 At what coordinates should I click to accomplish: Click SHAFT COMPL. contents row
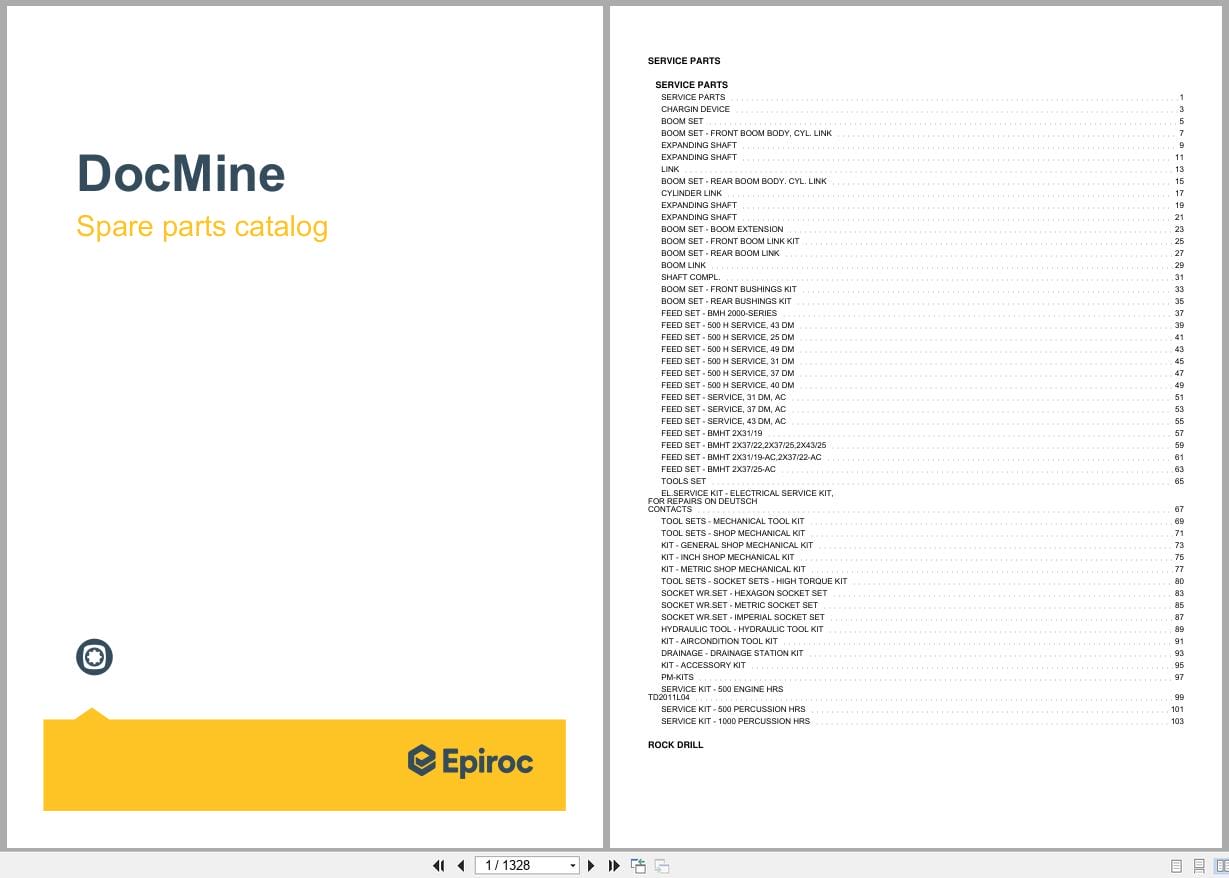pos(922,277)
